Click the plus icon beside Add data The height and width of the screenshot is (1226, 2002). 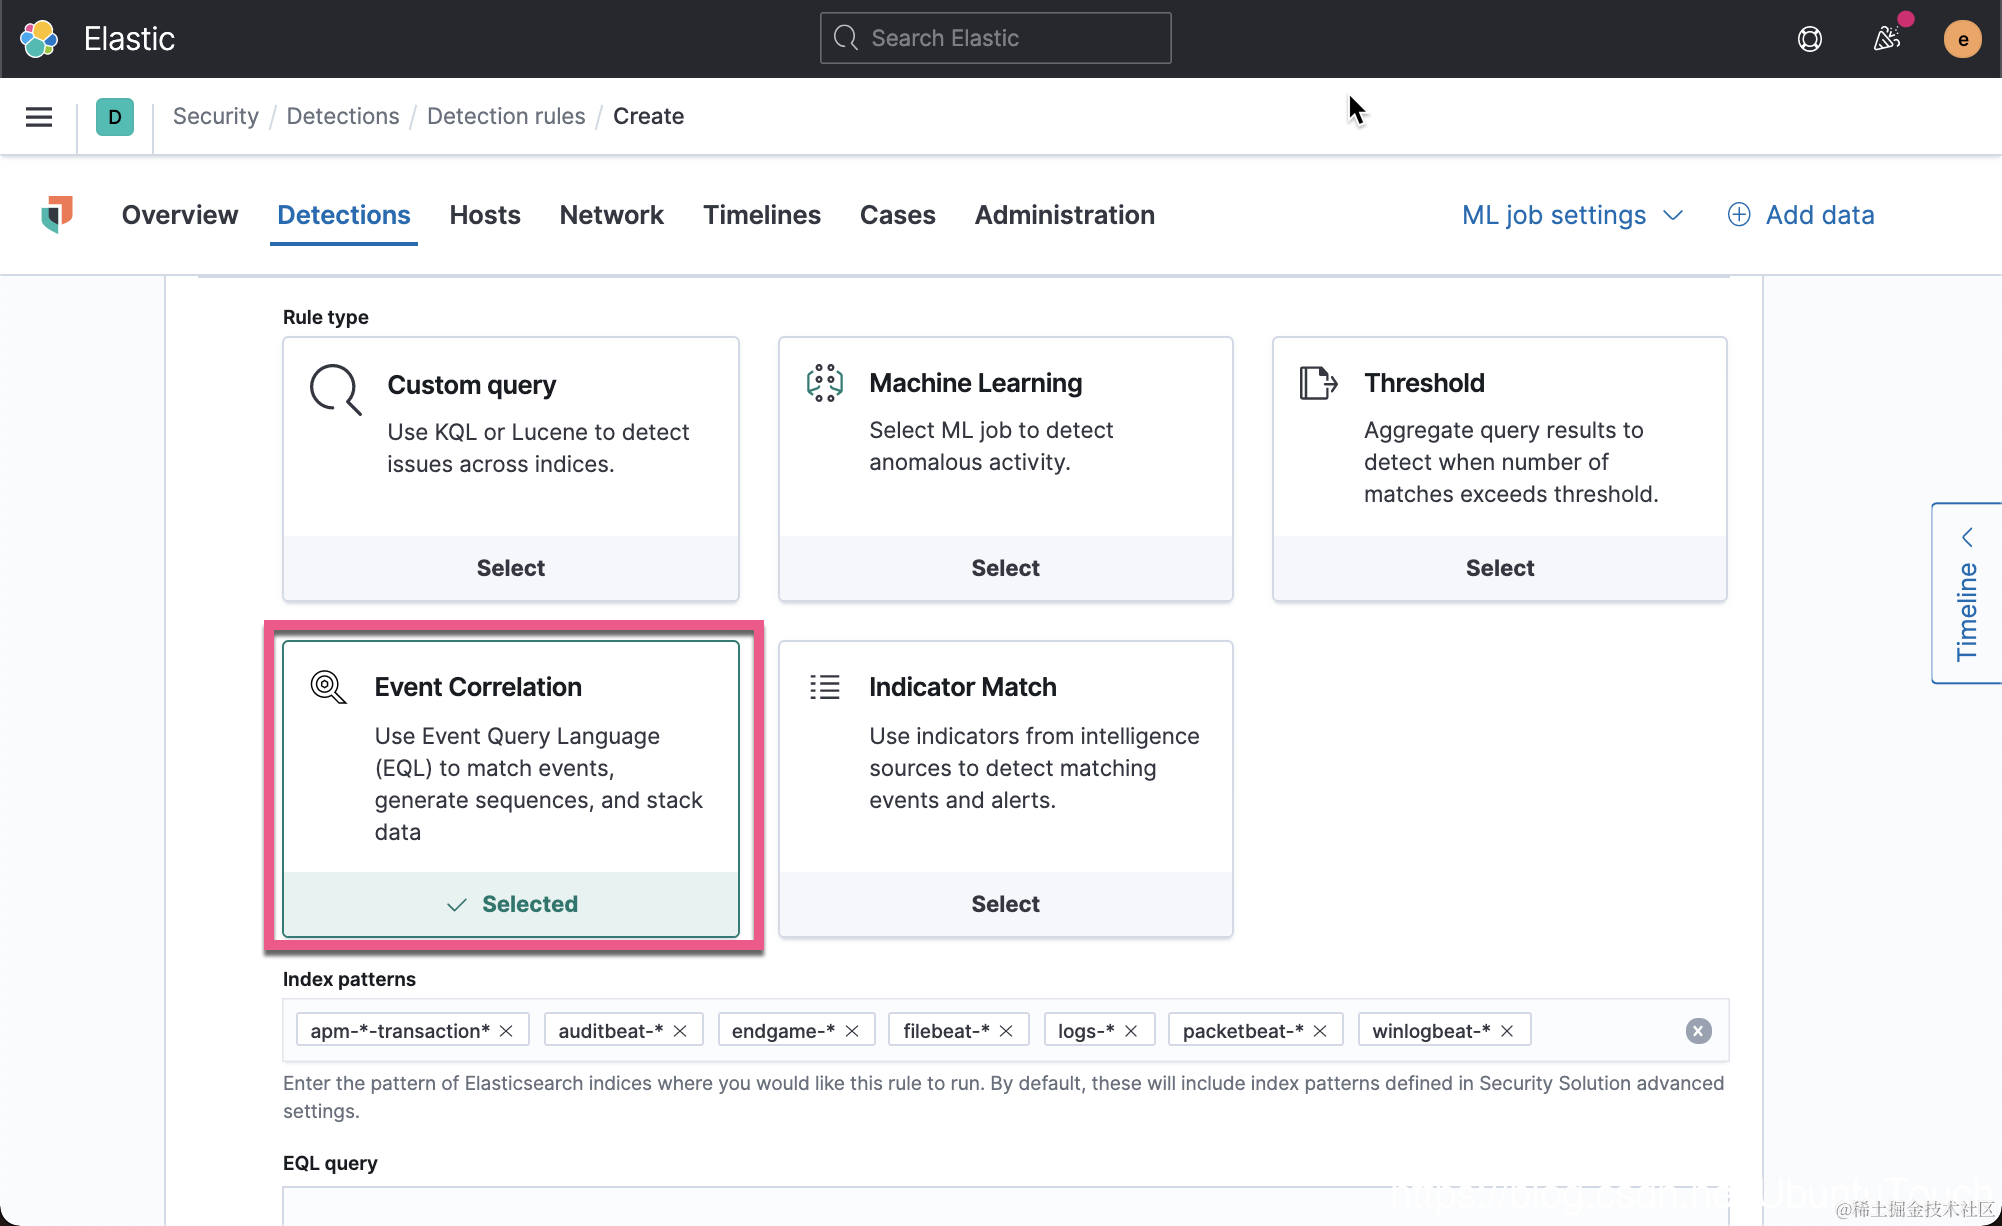tap(1739, 215)
